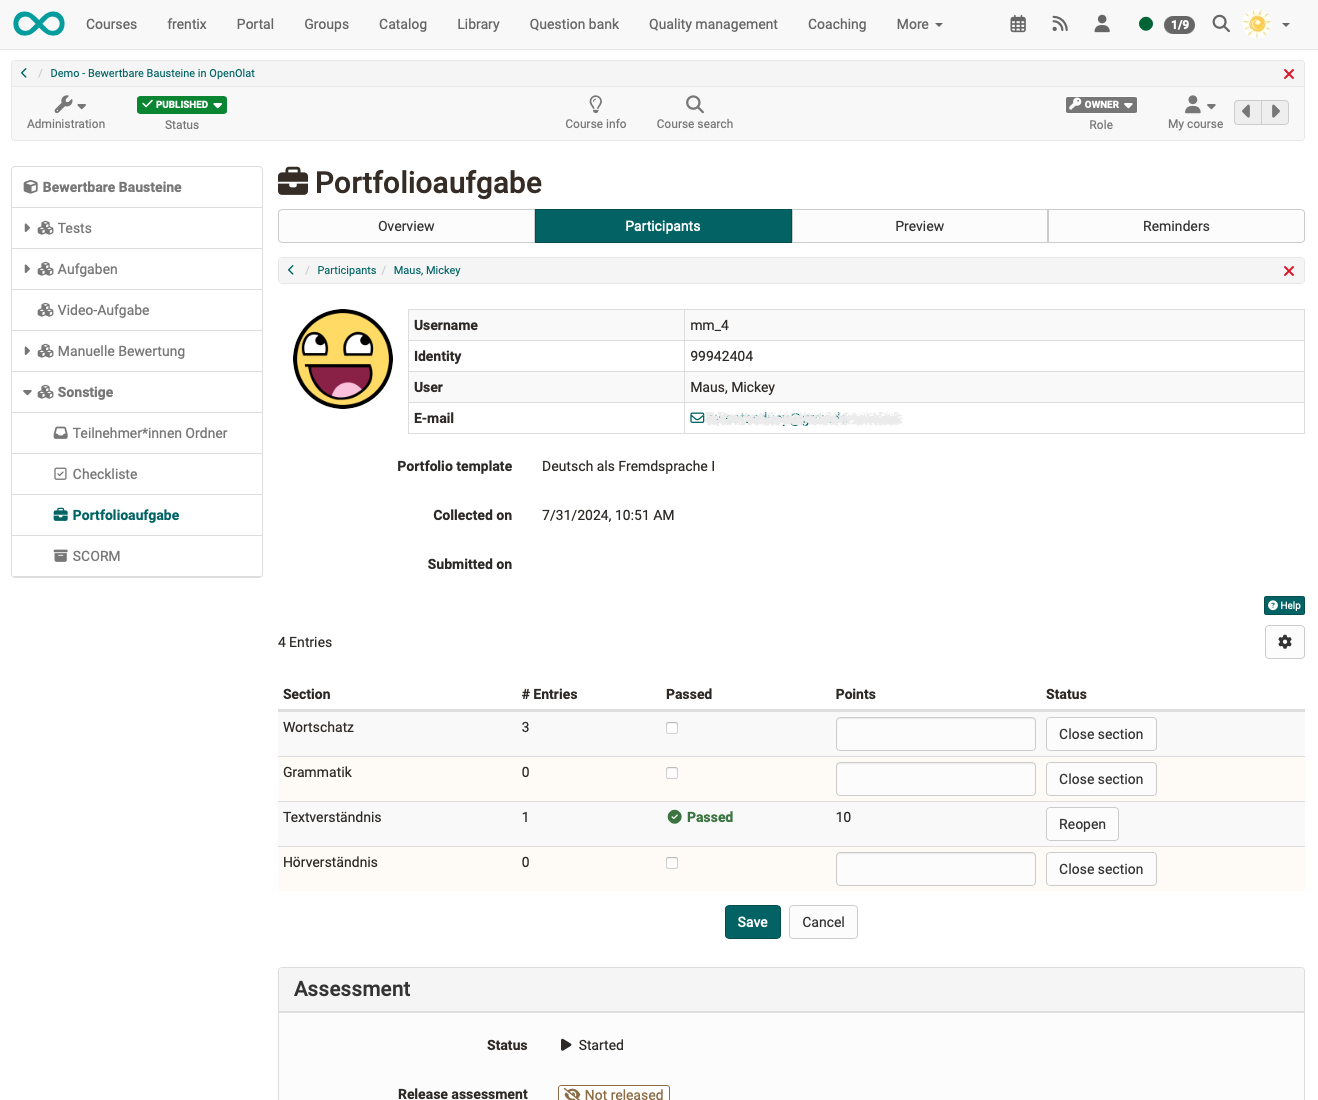1318x1100 pixels.
Task: Open the Question bank menu item
Action: (x=574, y=23)
